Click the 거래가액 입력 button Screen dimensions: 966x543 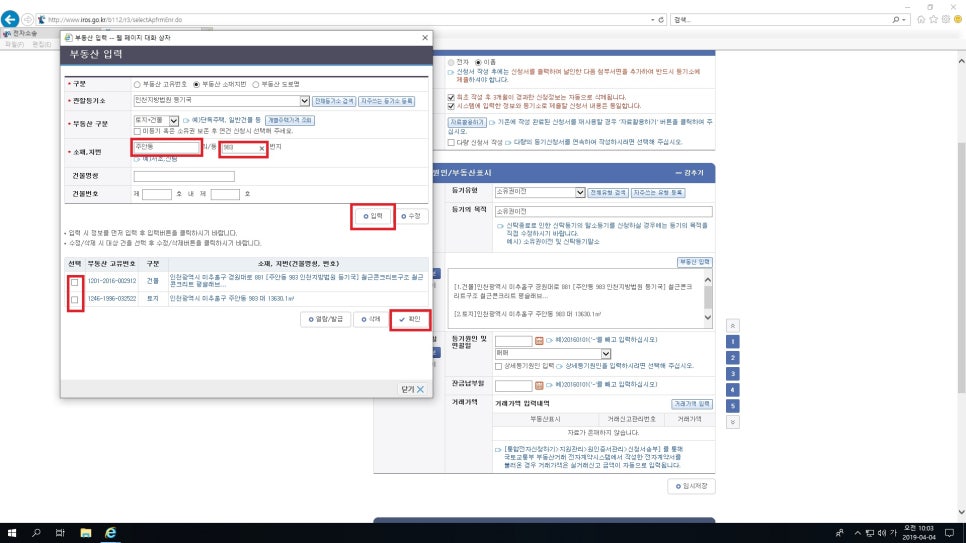(692, 404)
